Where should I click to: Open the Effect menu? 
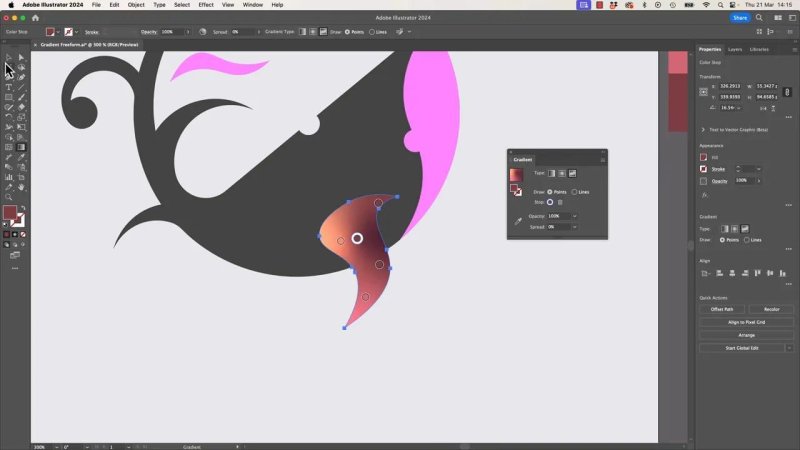coord(206,5)
